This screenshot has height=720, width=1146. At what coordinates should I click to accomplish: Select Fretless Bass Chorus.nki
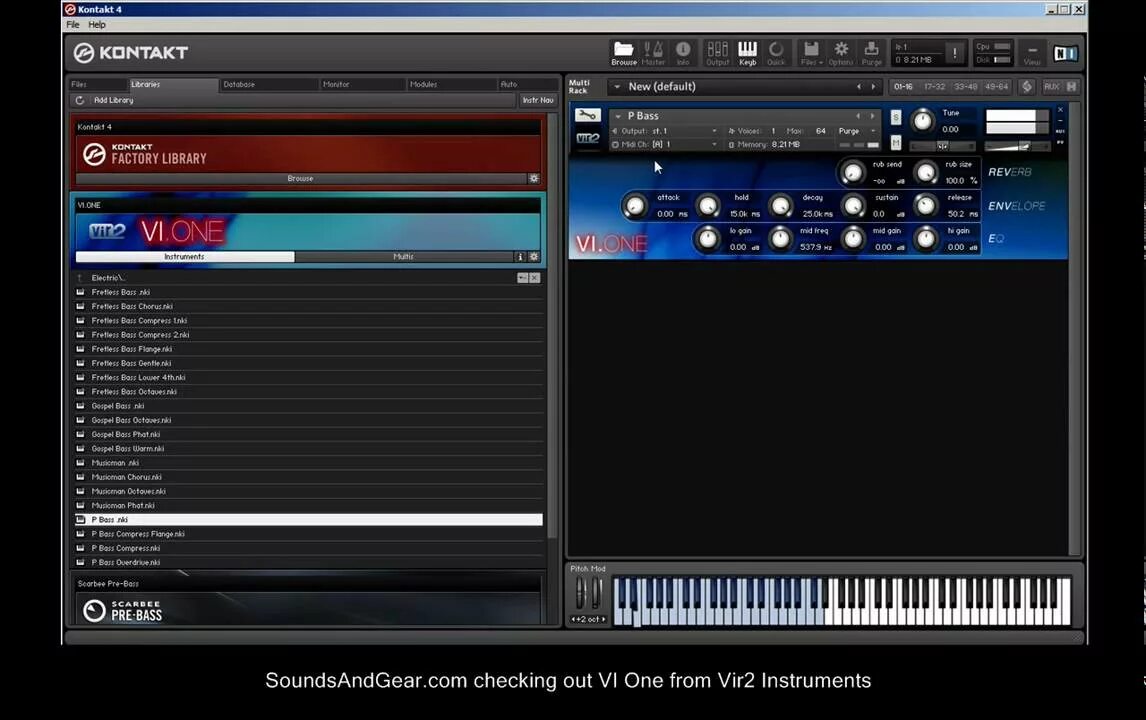[x=308, y=306]
